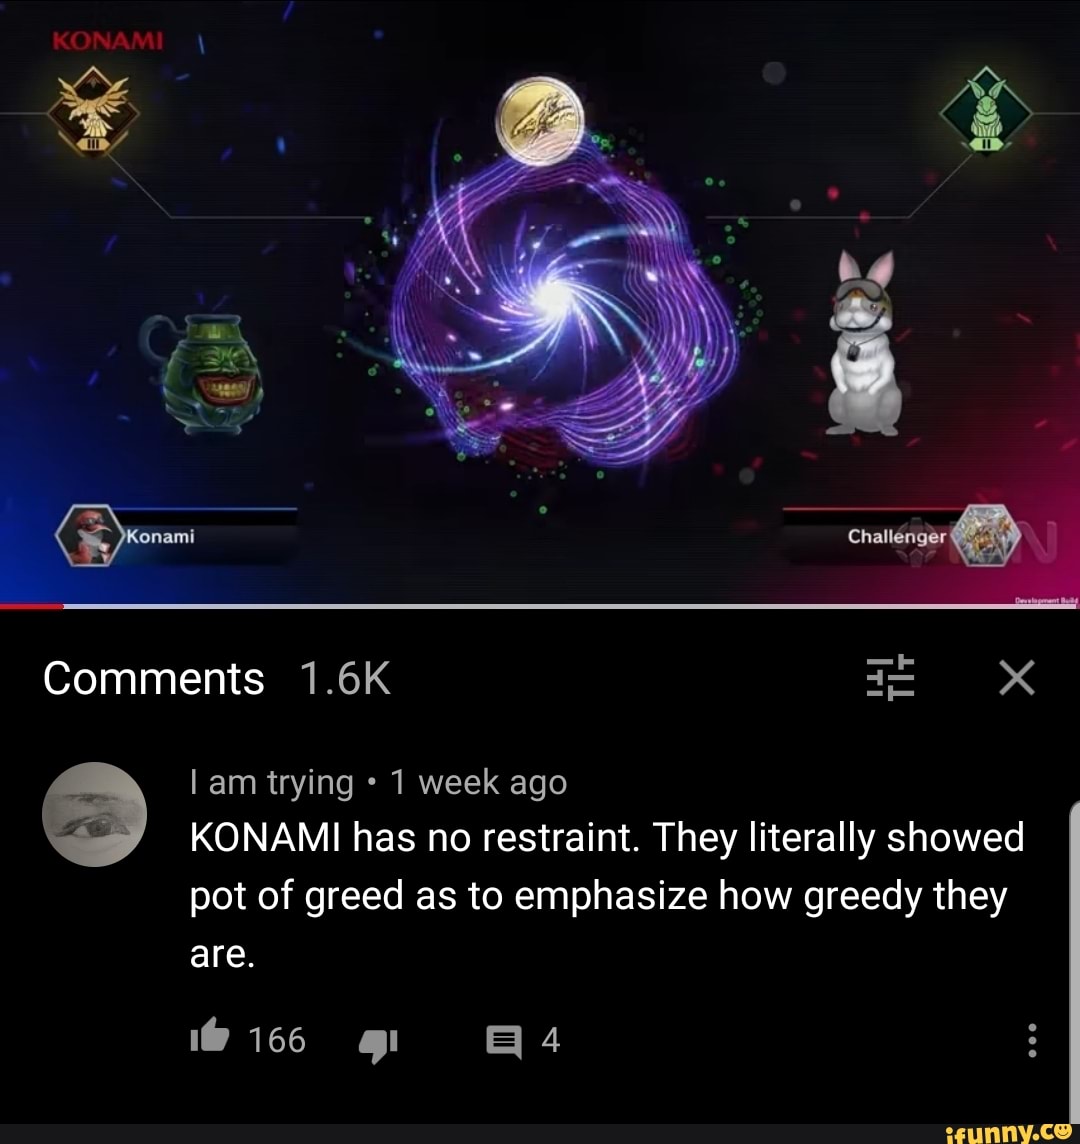The width and height of the screenshot is (1080, 1144).
Task: Click the golden eagle rank emblem
Action: click(x=93, y=111)
